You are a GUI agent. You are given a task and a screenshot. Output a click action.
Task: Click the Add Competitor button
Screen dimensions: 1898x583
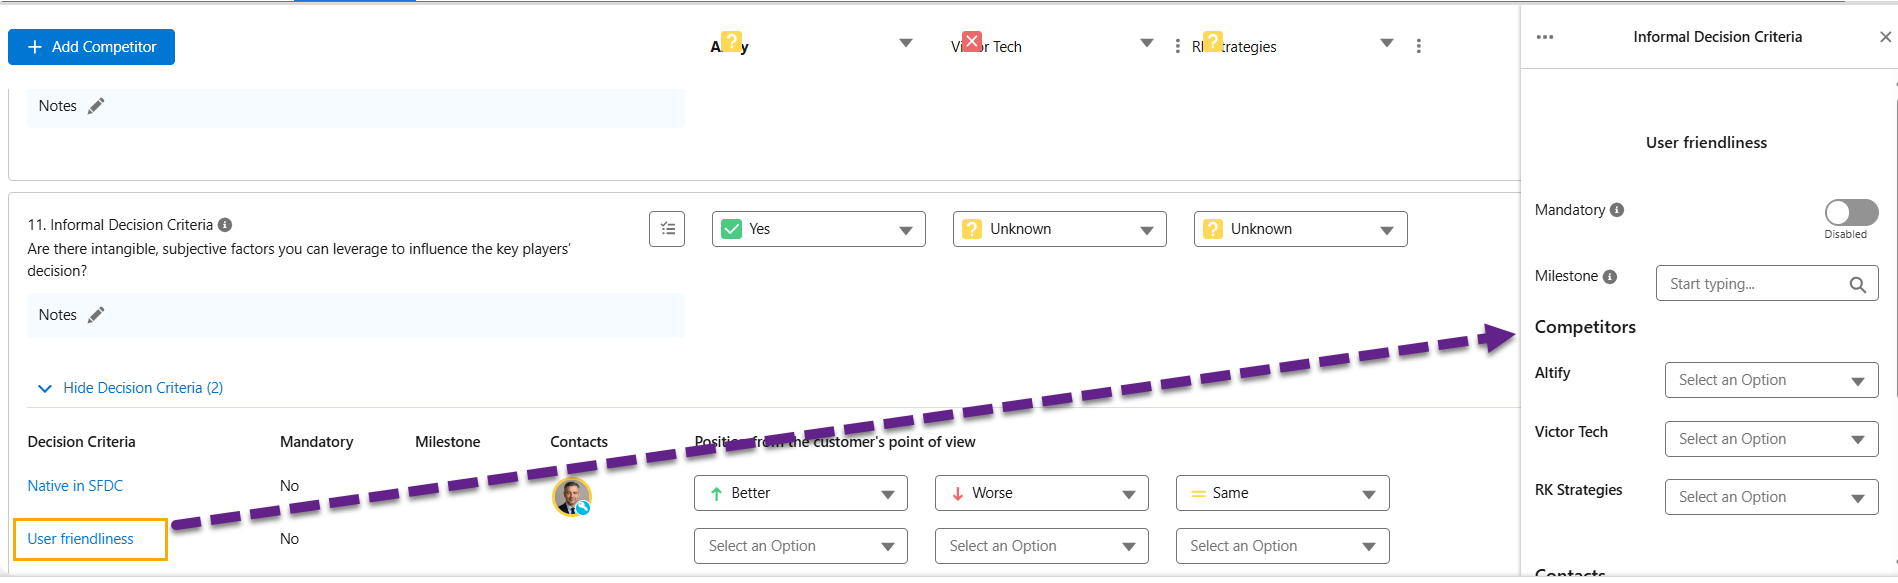91,47
